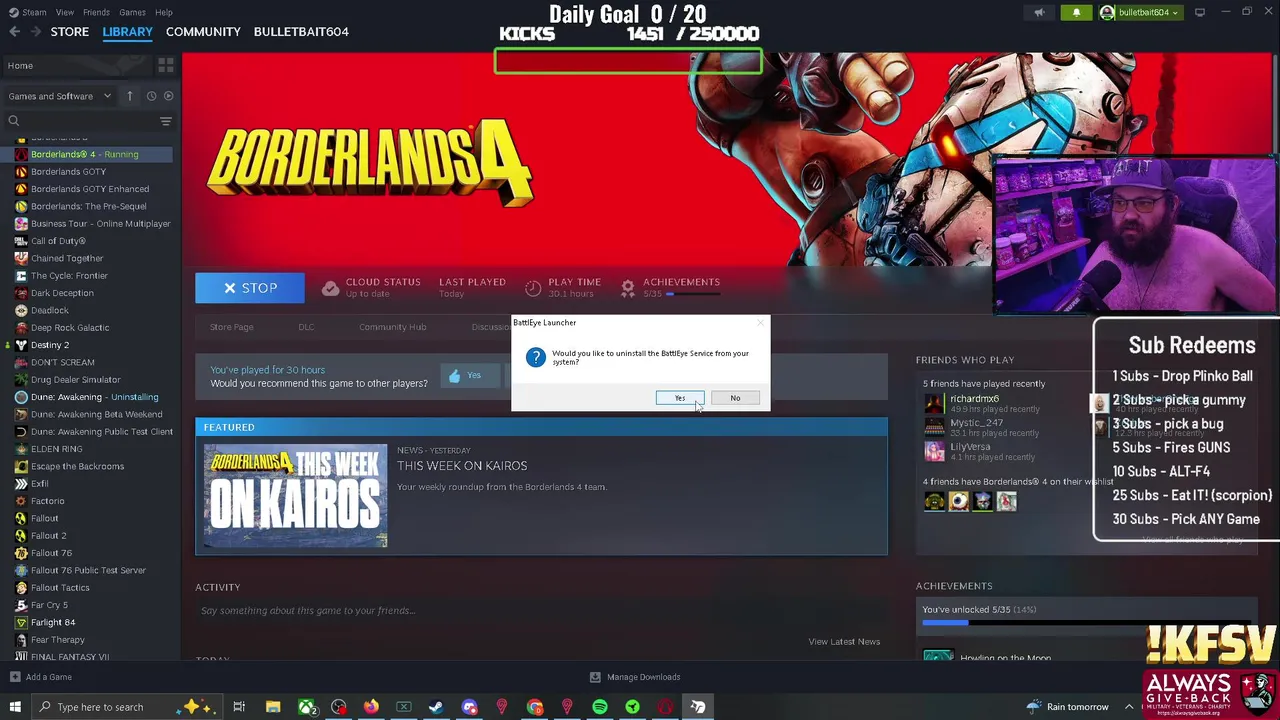Open Windows Start menu

pos(14,707)
